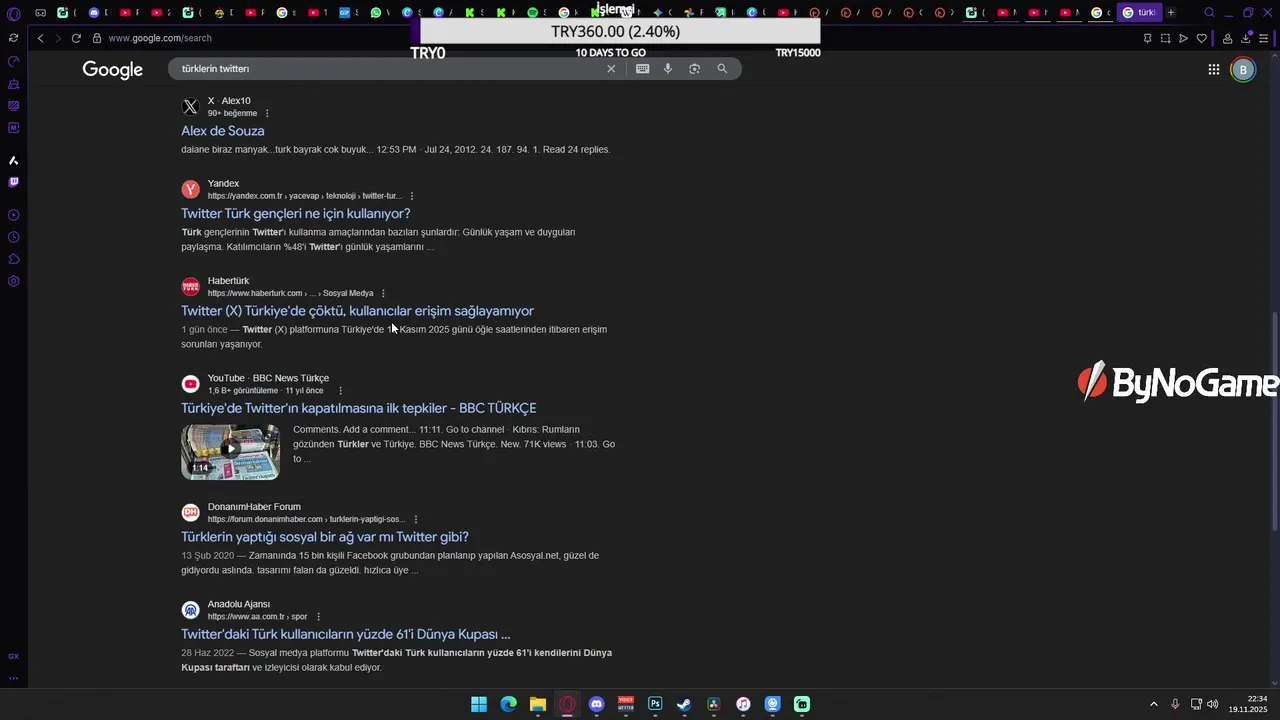Search tabs with top-right magnifier
Image resolution: width=1280 pixels, height=720 pixels.
(1209, 13)
